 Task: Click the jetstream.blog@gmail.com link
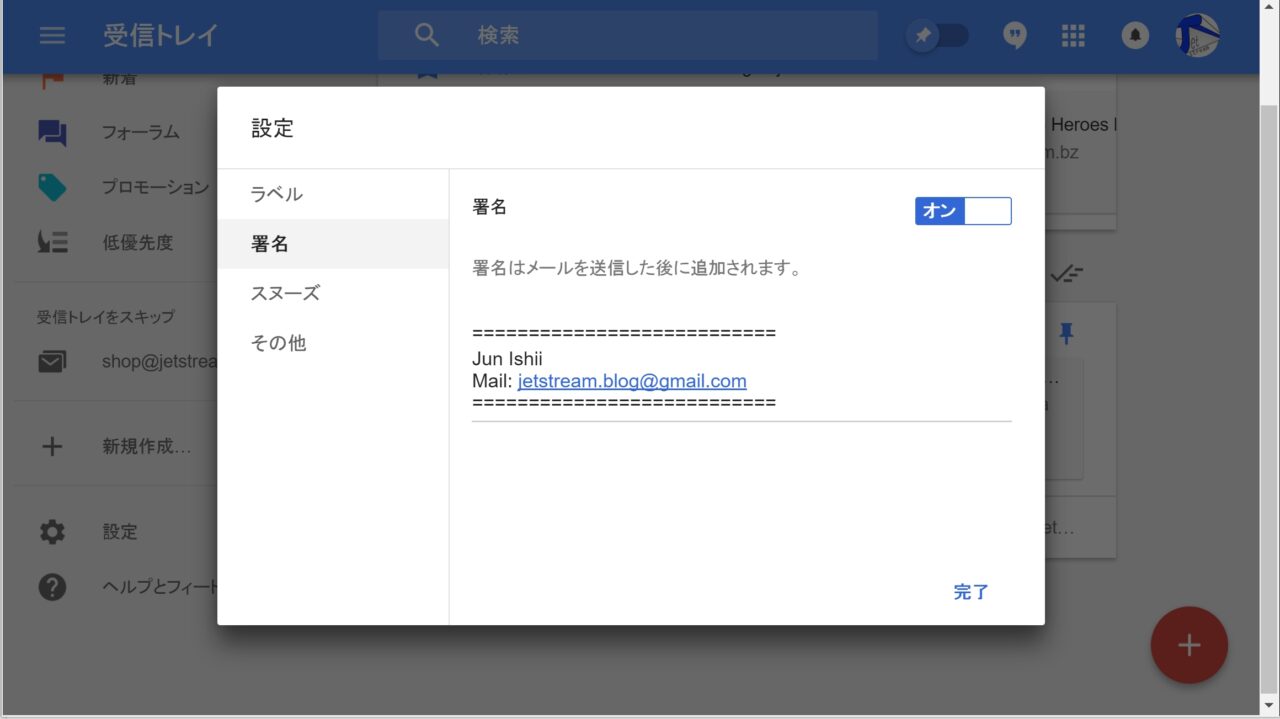(x=632, y=381)
